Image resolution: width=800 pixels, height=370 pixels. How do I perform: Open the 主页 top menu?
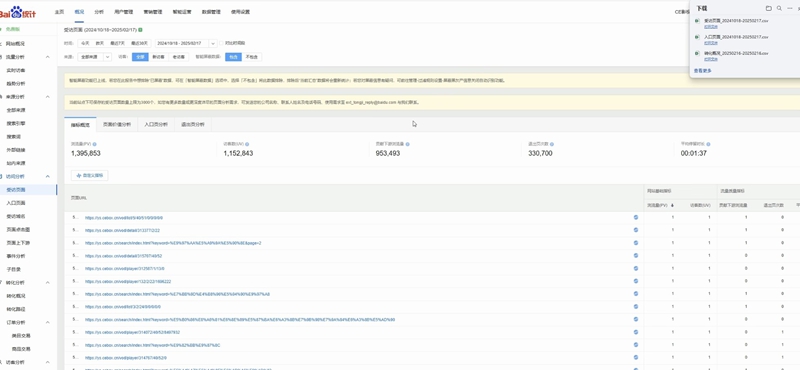point(59,11)
